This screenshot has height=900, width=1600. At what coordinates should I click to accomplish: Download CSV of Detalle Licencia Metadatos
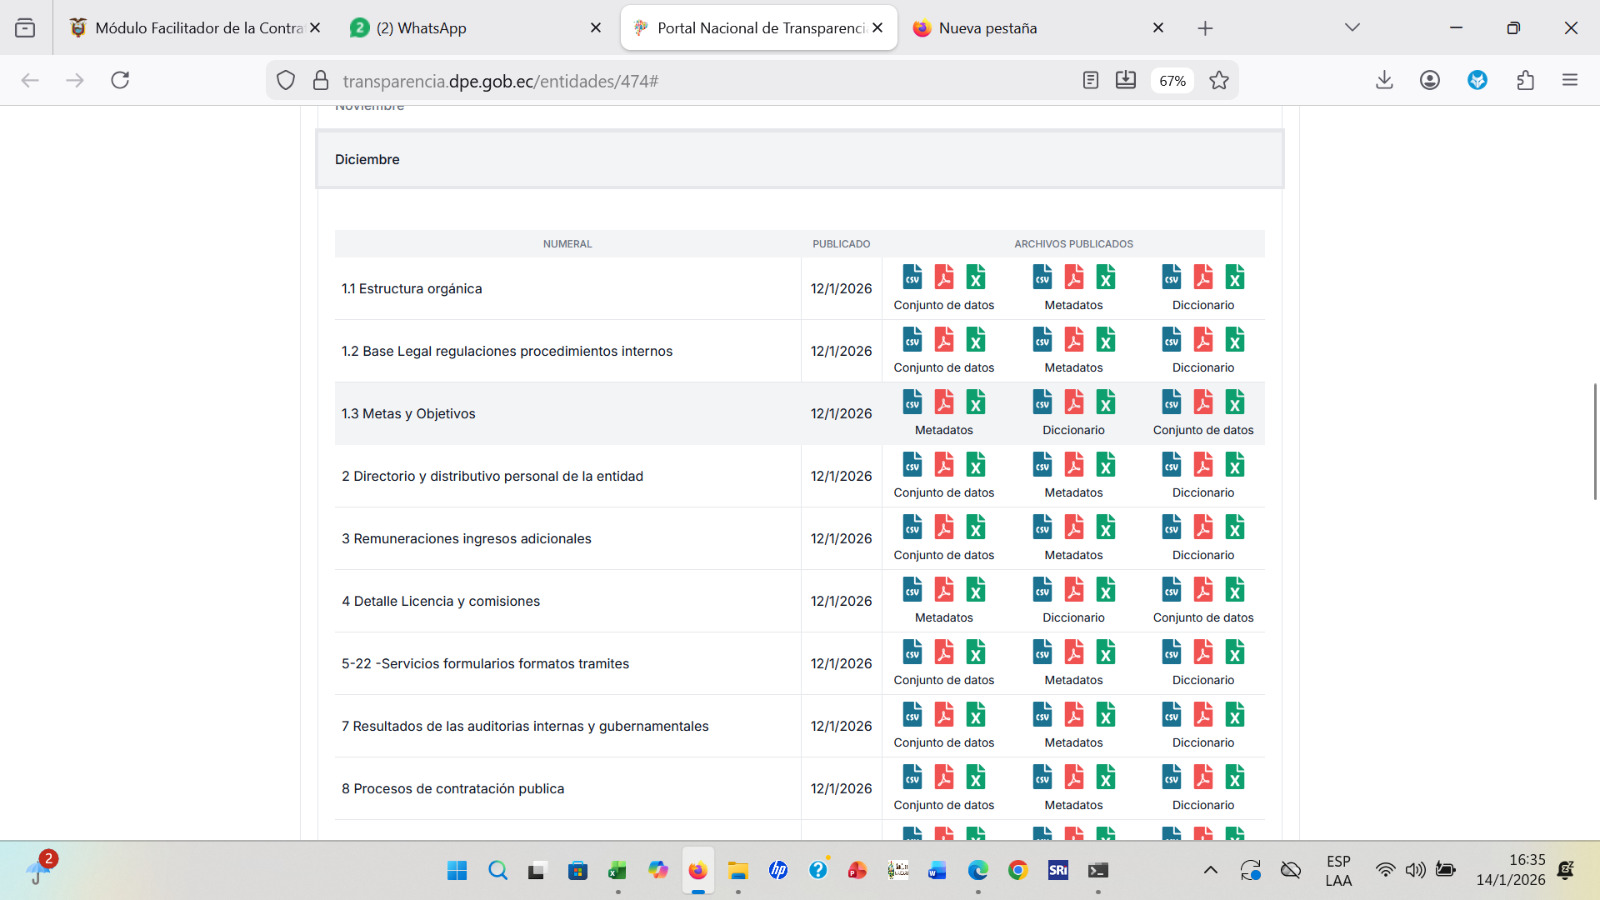click(912, 590)
